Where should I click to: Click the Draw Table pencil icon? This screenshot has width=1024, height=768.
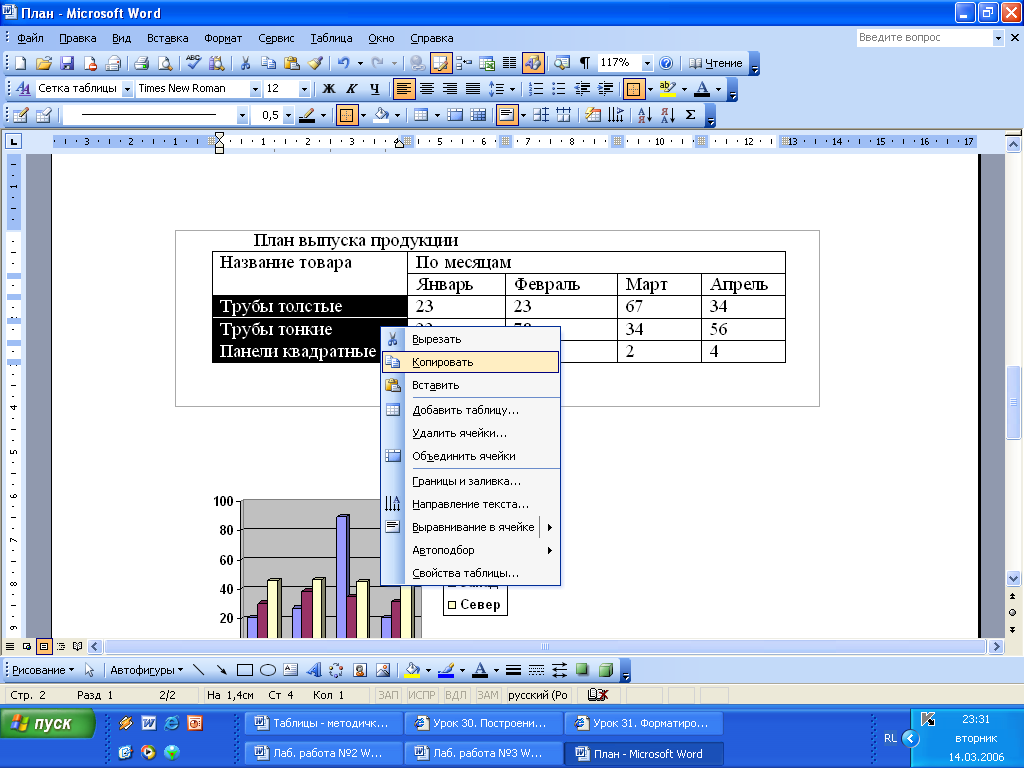20,115
